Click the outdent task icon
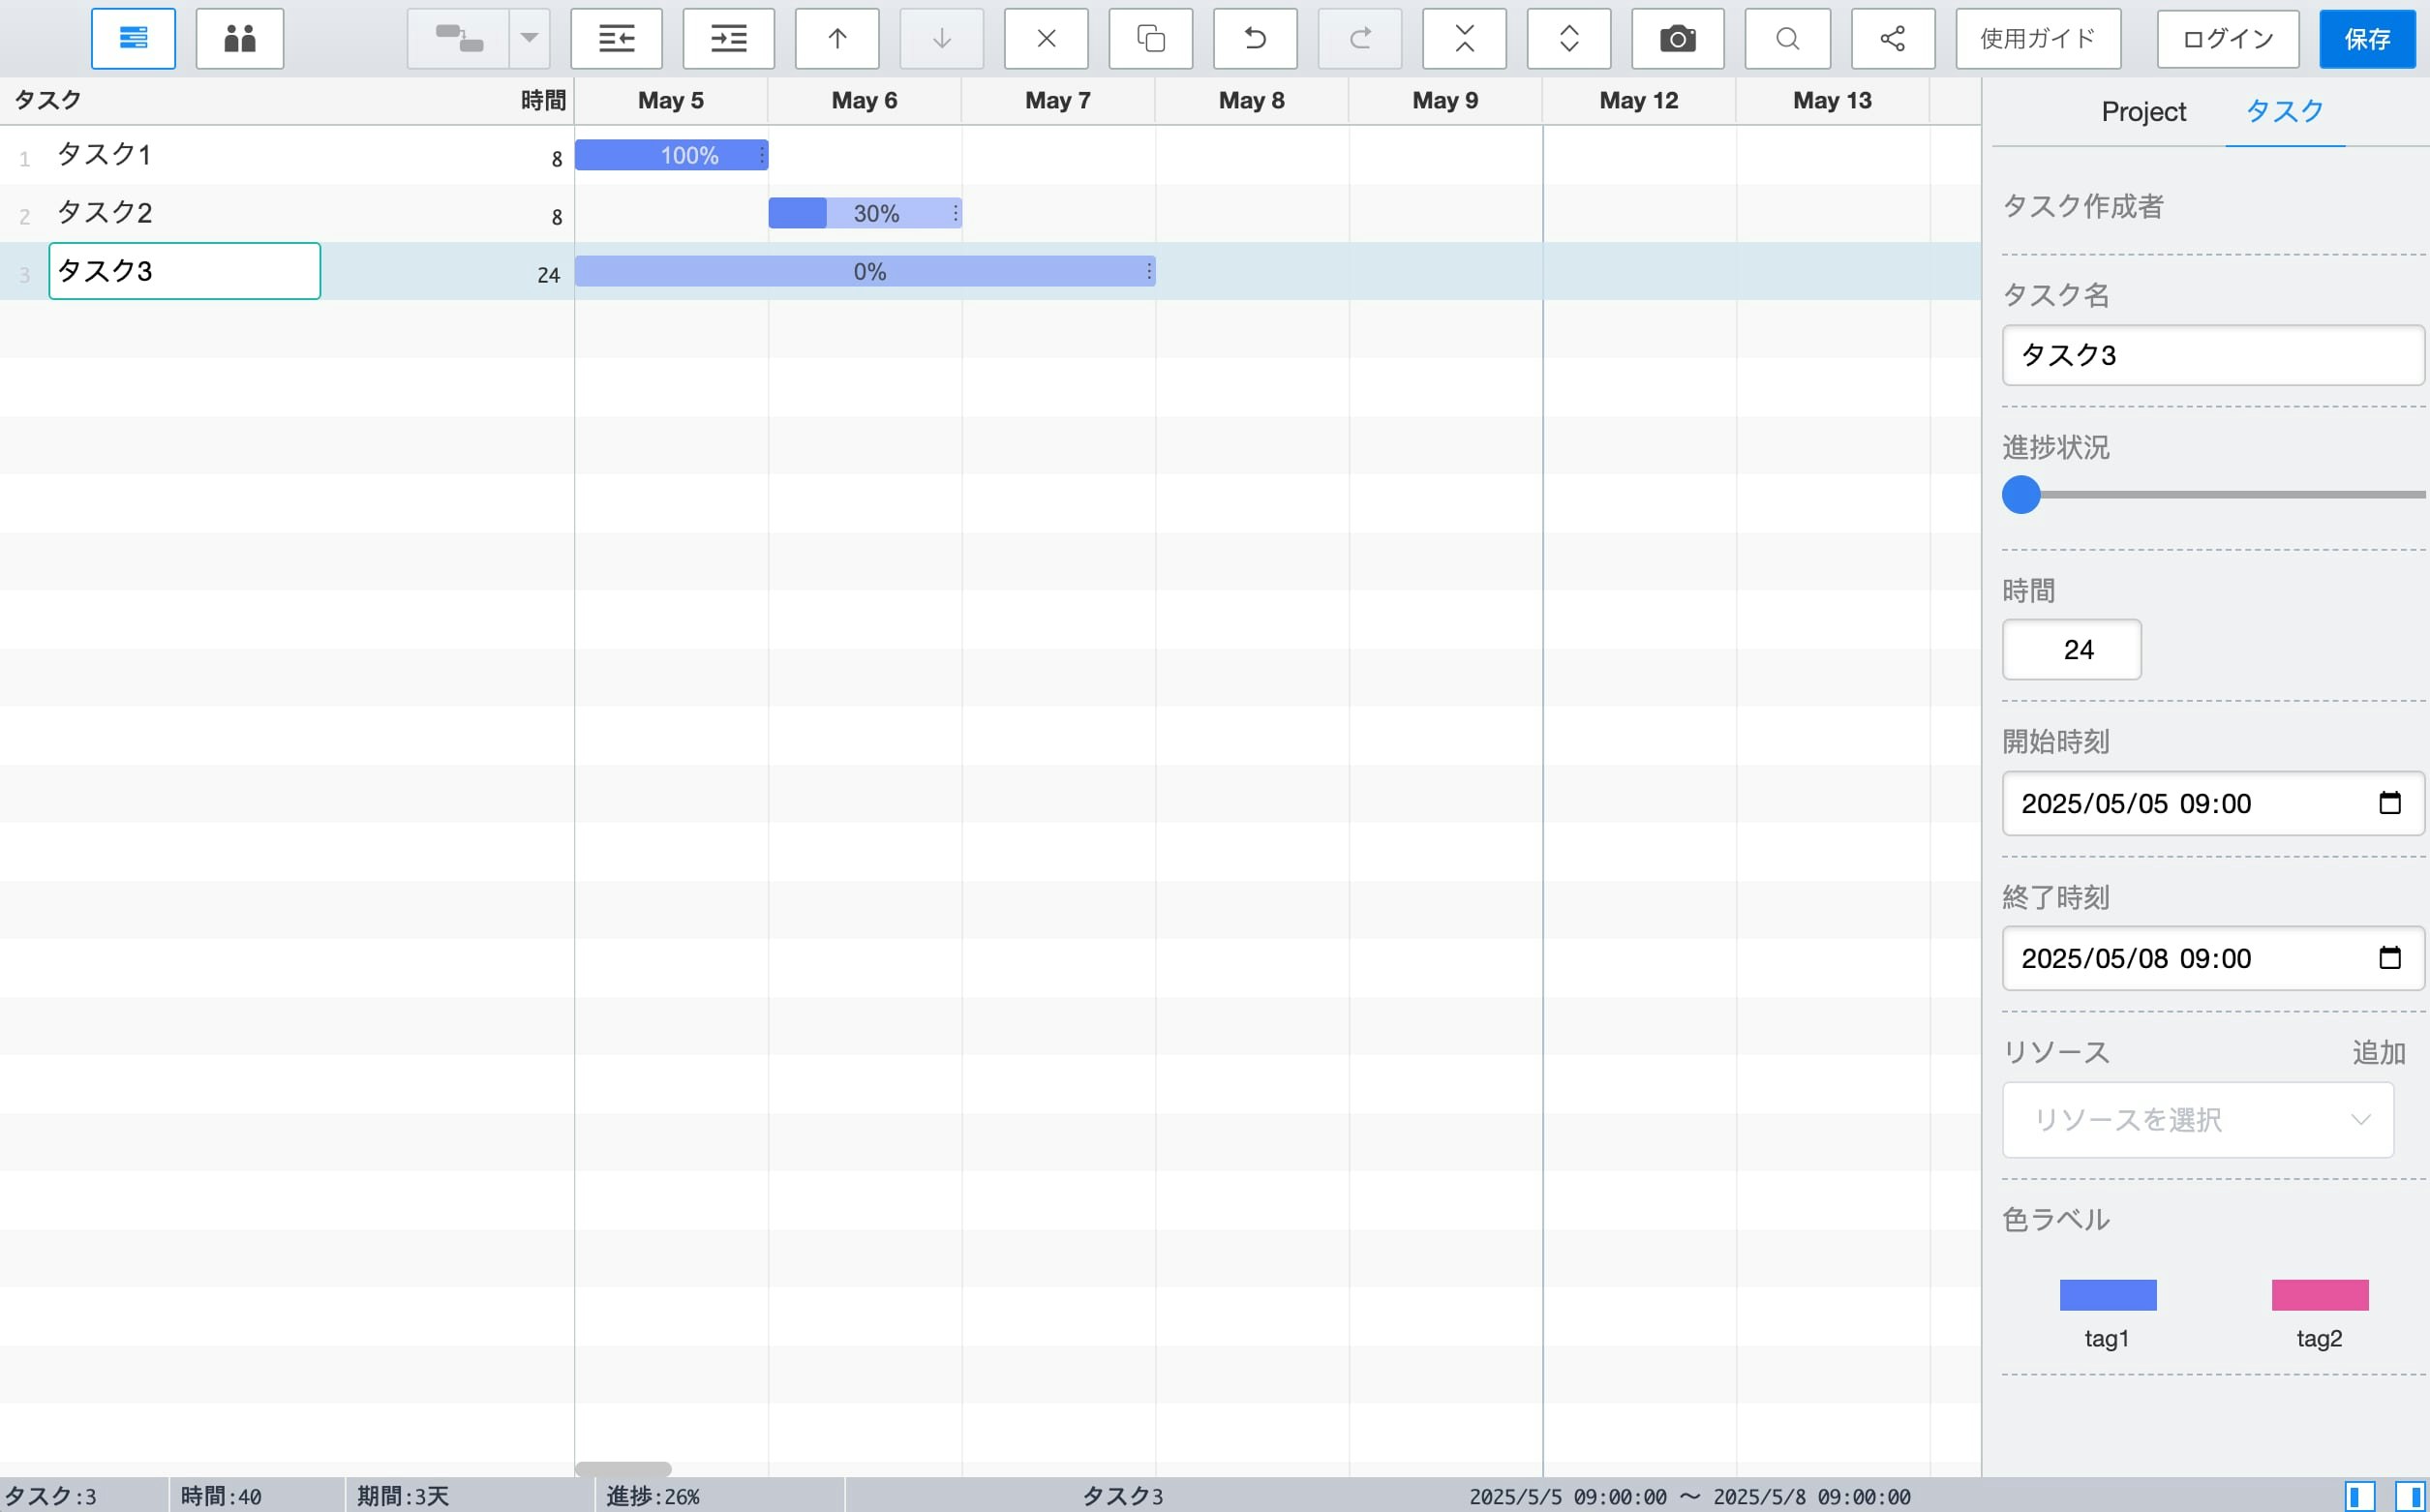 (616, 39)
